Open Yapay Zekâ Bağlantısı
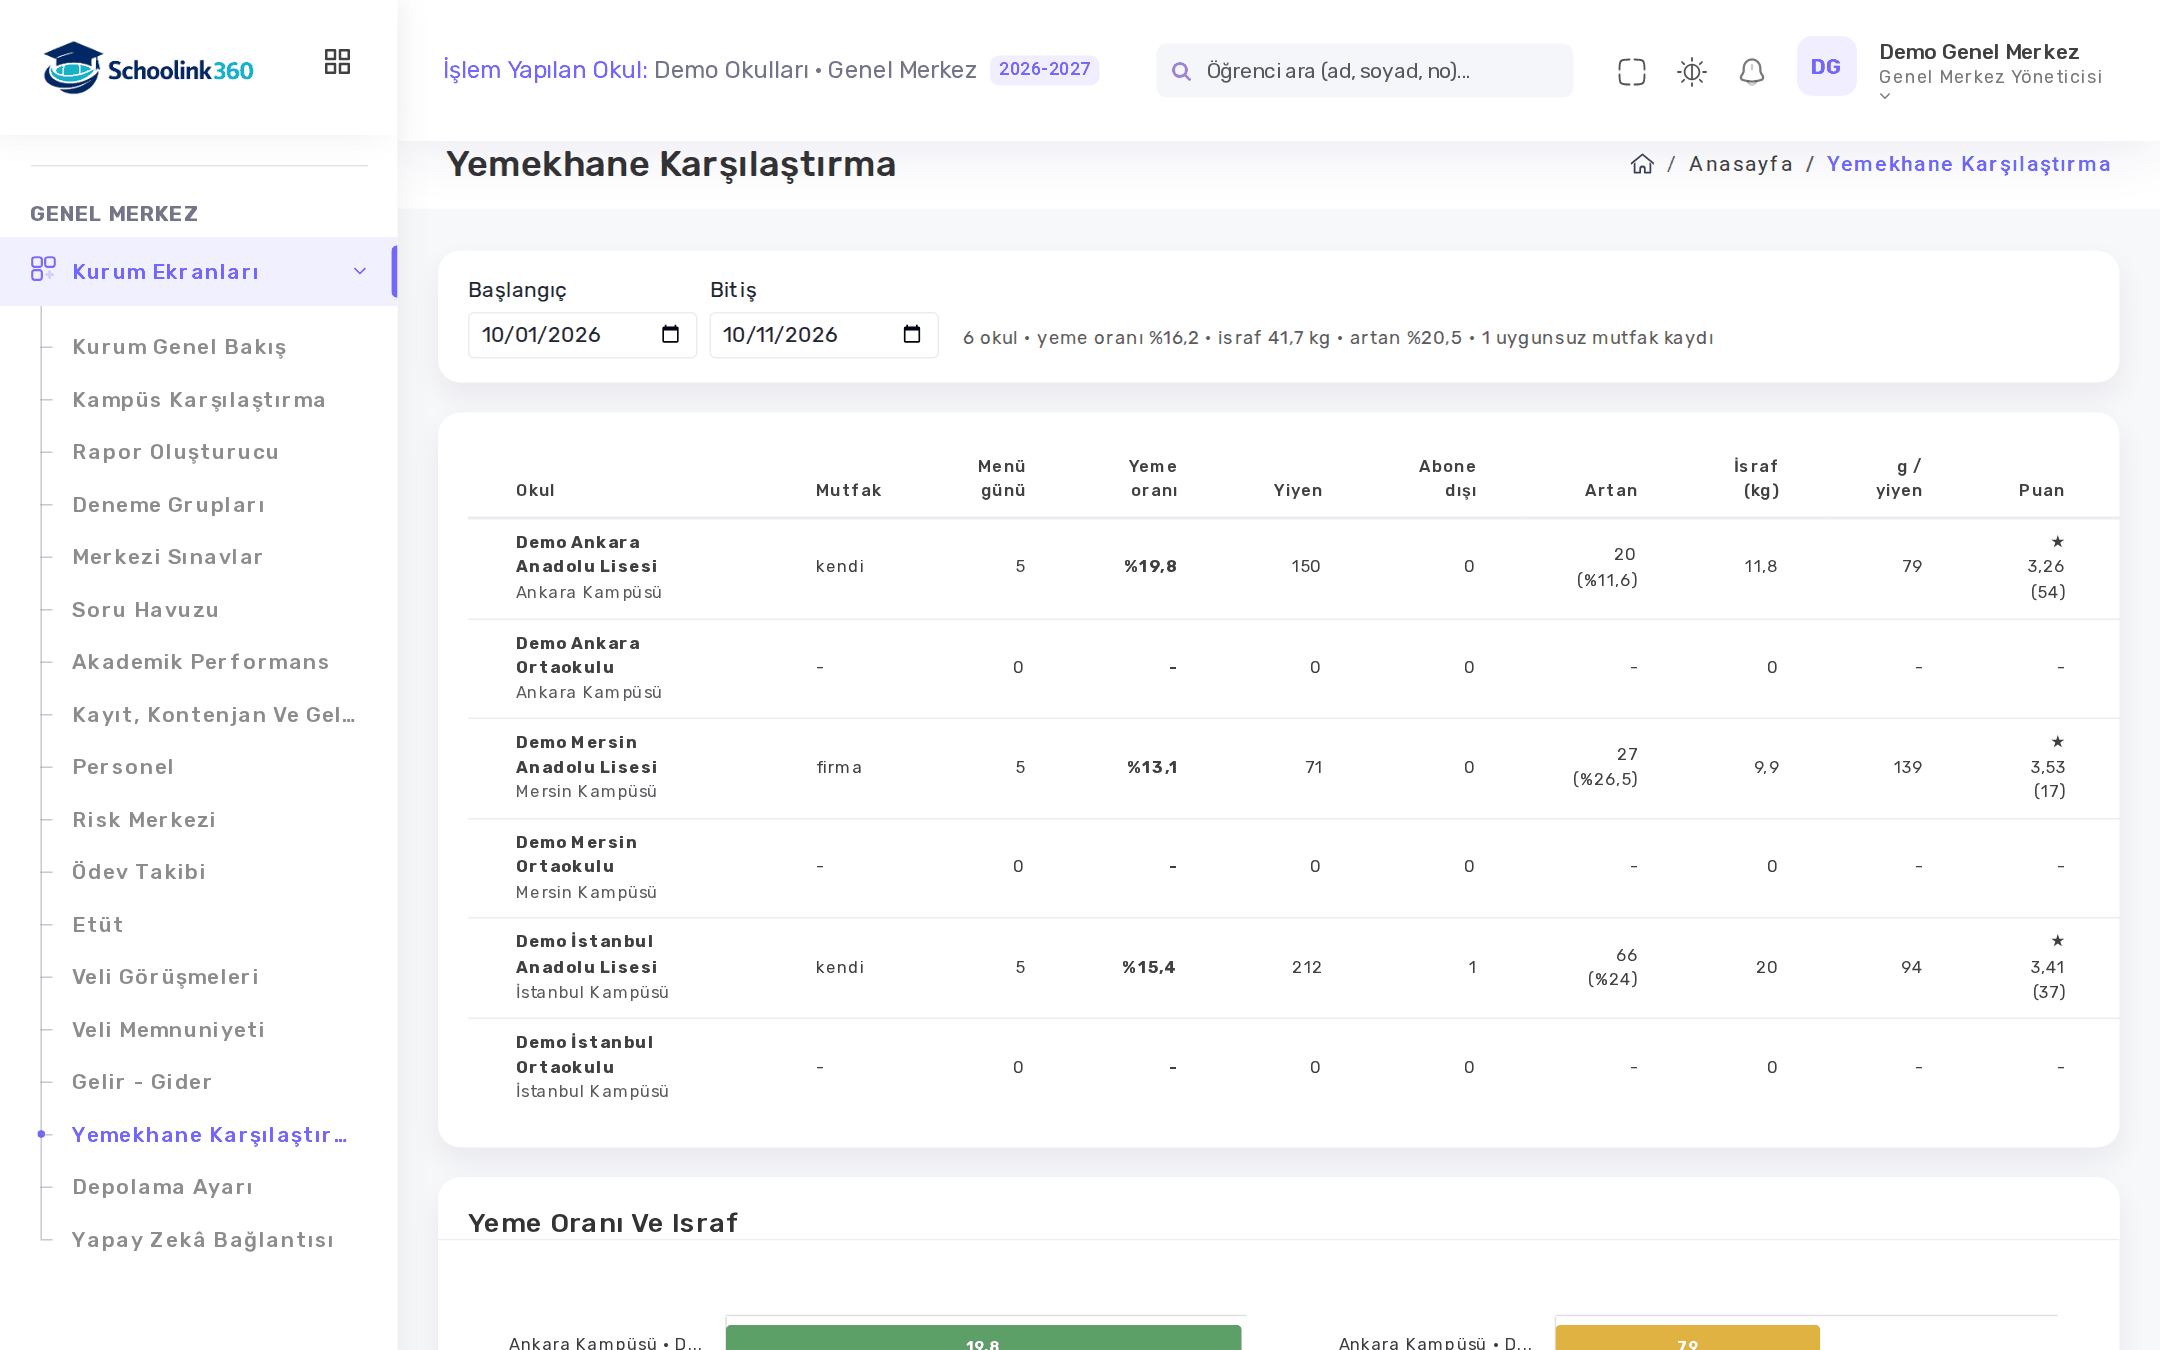This screenshot has width=2160, height=1350. click(x=203, y=1240)
